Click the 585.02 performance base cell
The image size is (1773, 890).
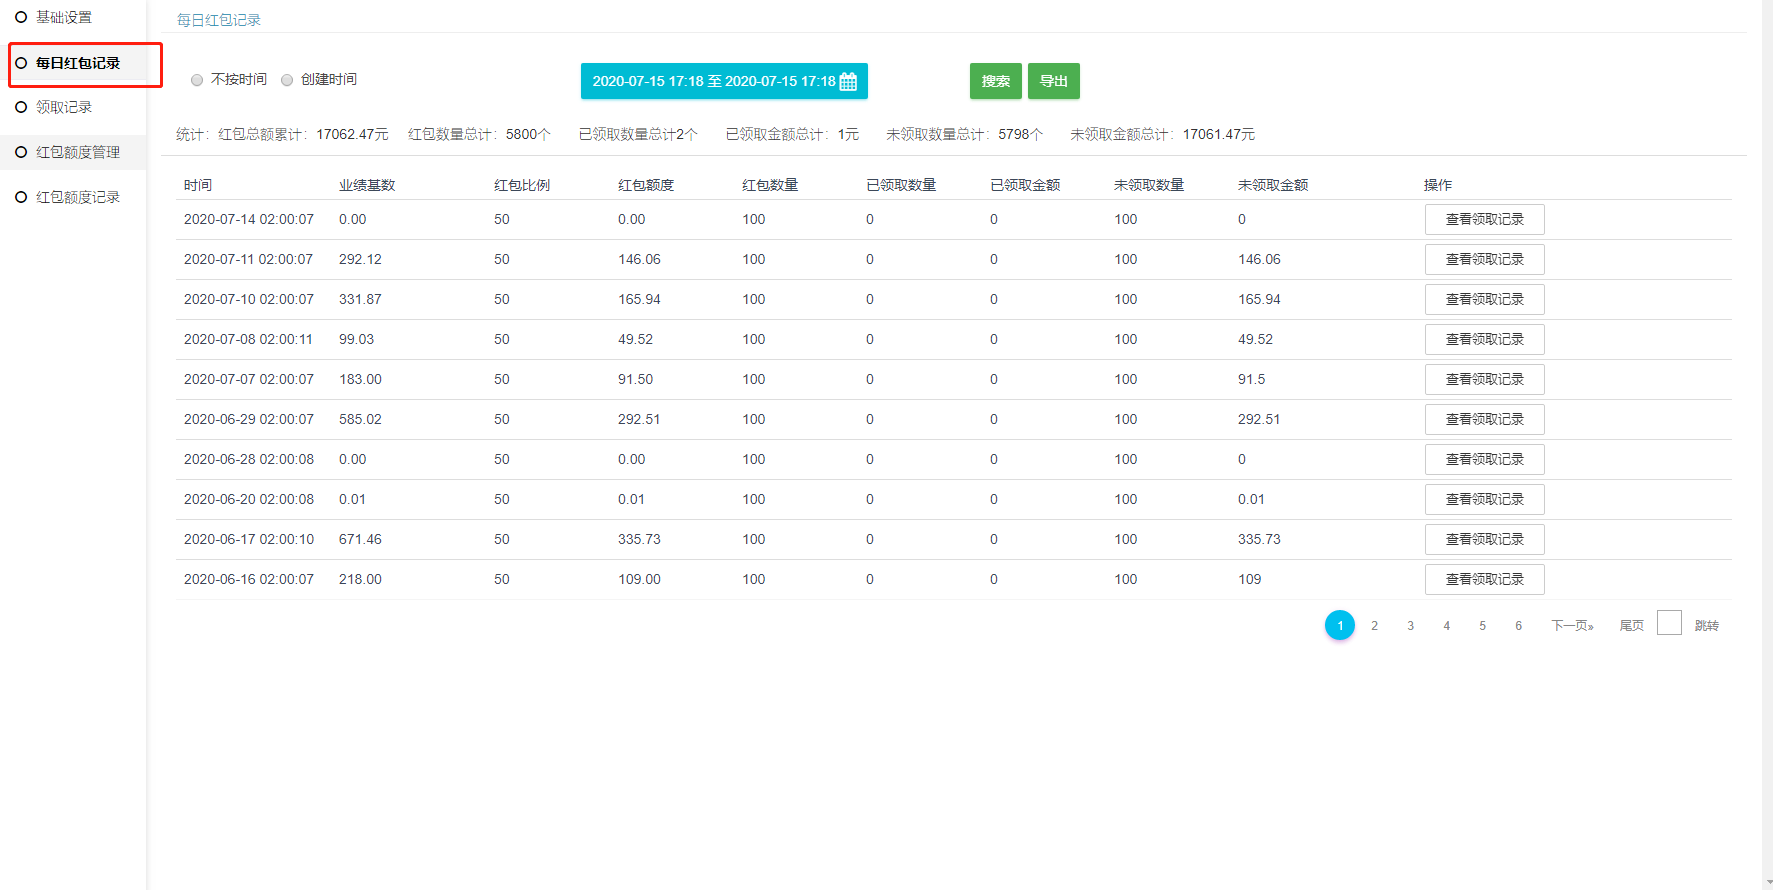coord(360,419)
